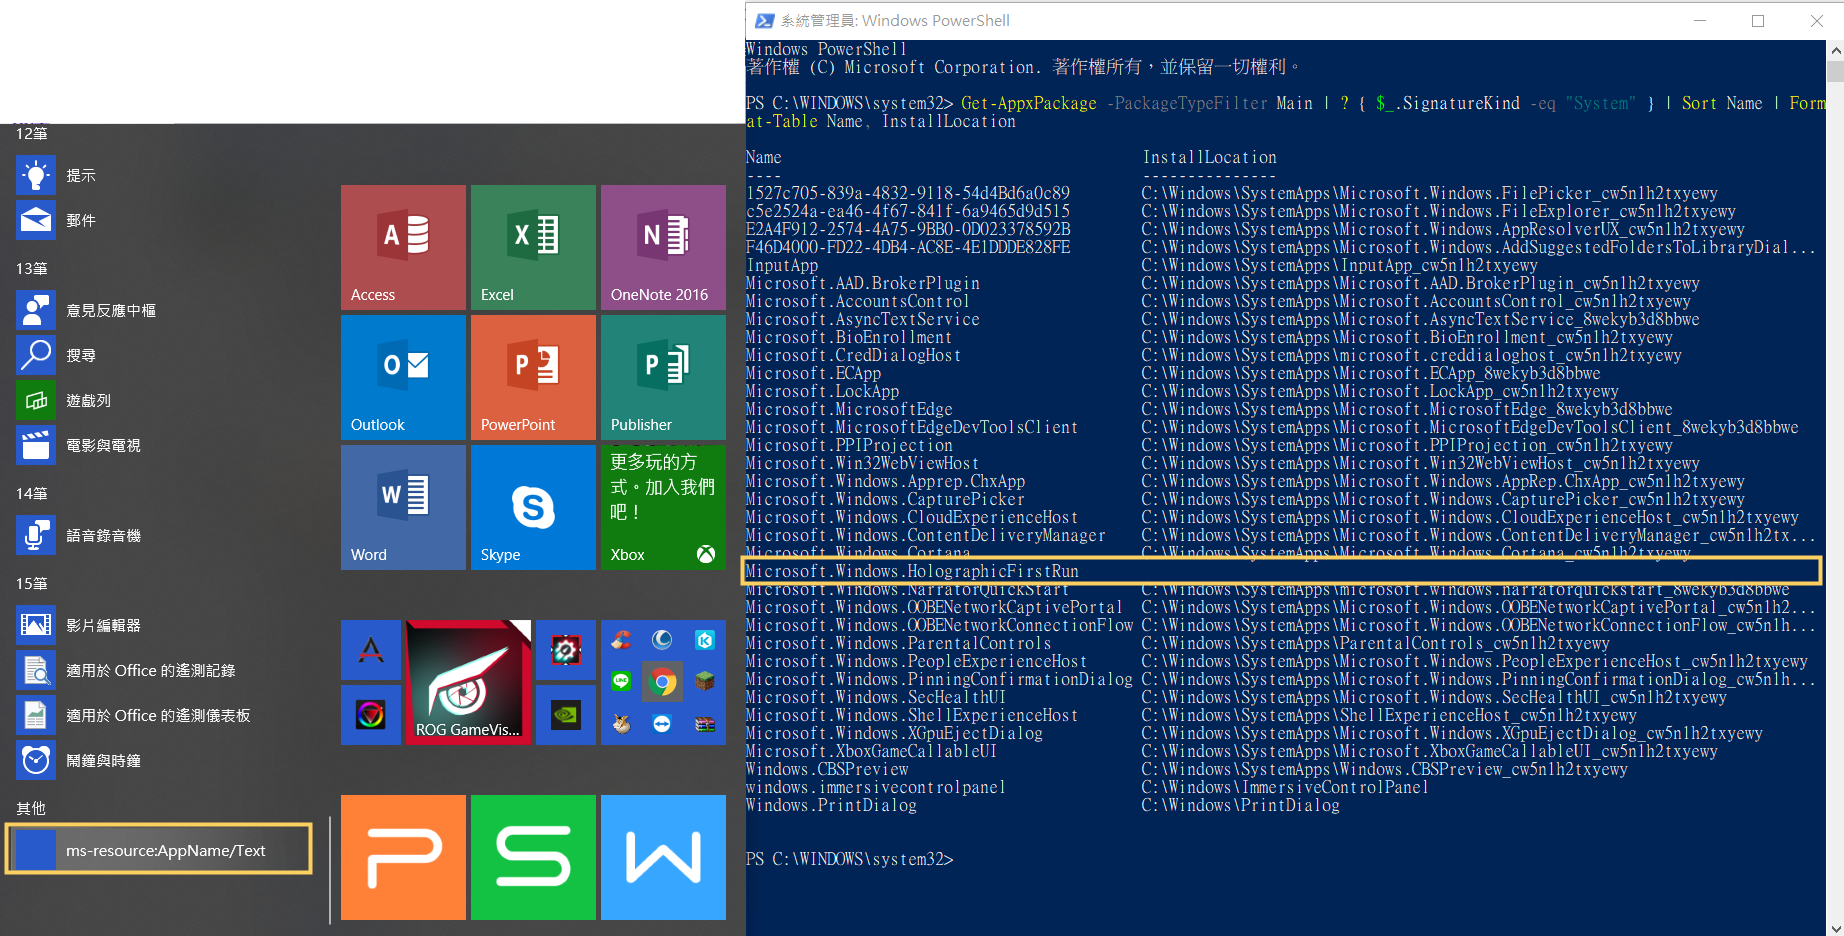The width and height of the screenshot is (1844, 936).
Task: Open the Word tile
Action: (x=403, y=507)
